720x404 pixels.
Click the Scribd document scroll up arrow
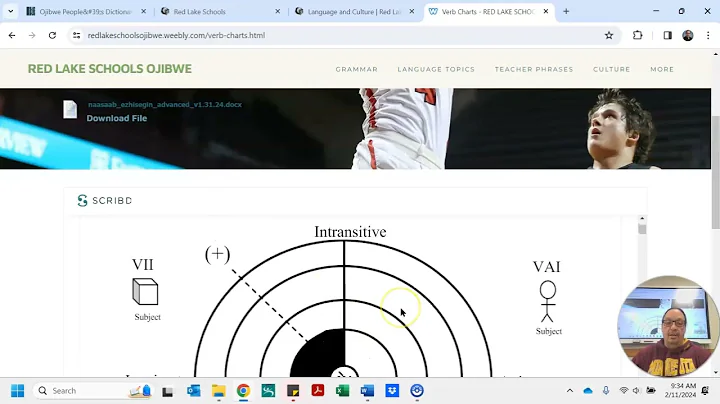(642, 219)
